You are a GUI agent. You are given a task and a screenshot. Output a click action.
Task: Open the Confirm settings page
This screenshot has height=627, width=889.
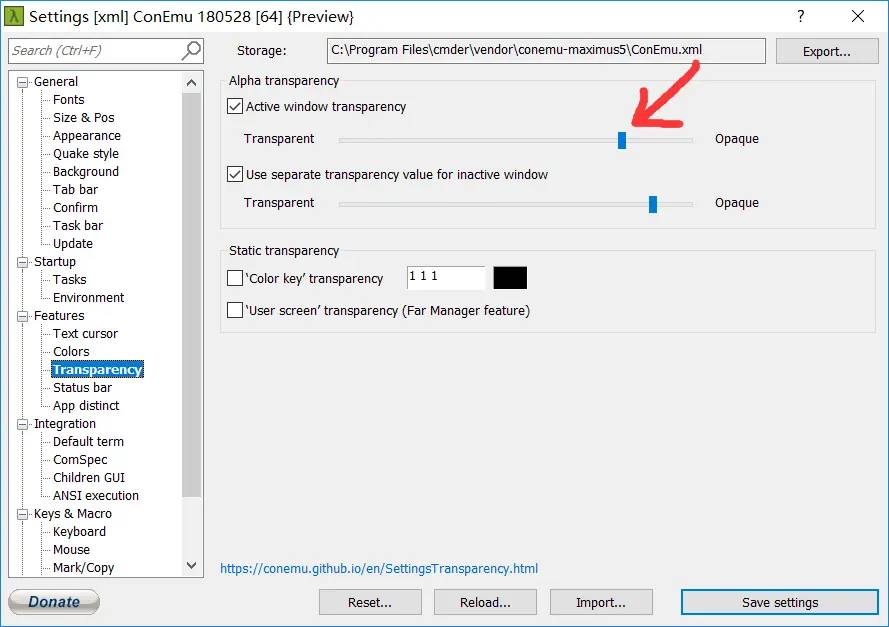75,208
